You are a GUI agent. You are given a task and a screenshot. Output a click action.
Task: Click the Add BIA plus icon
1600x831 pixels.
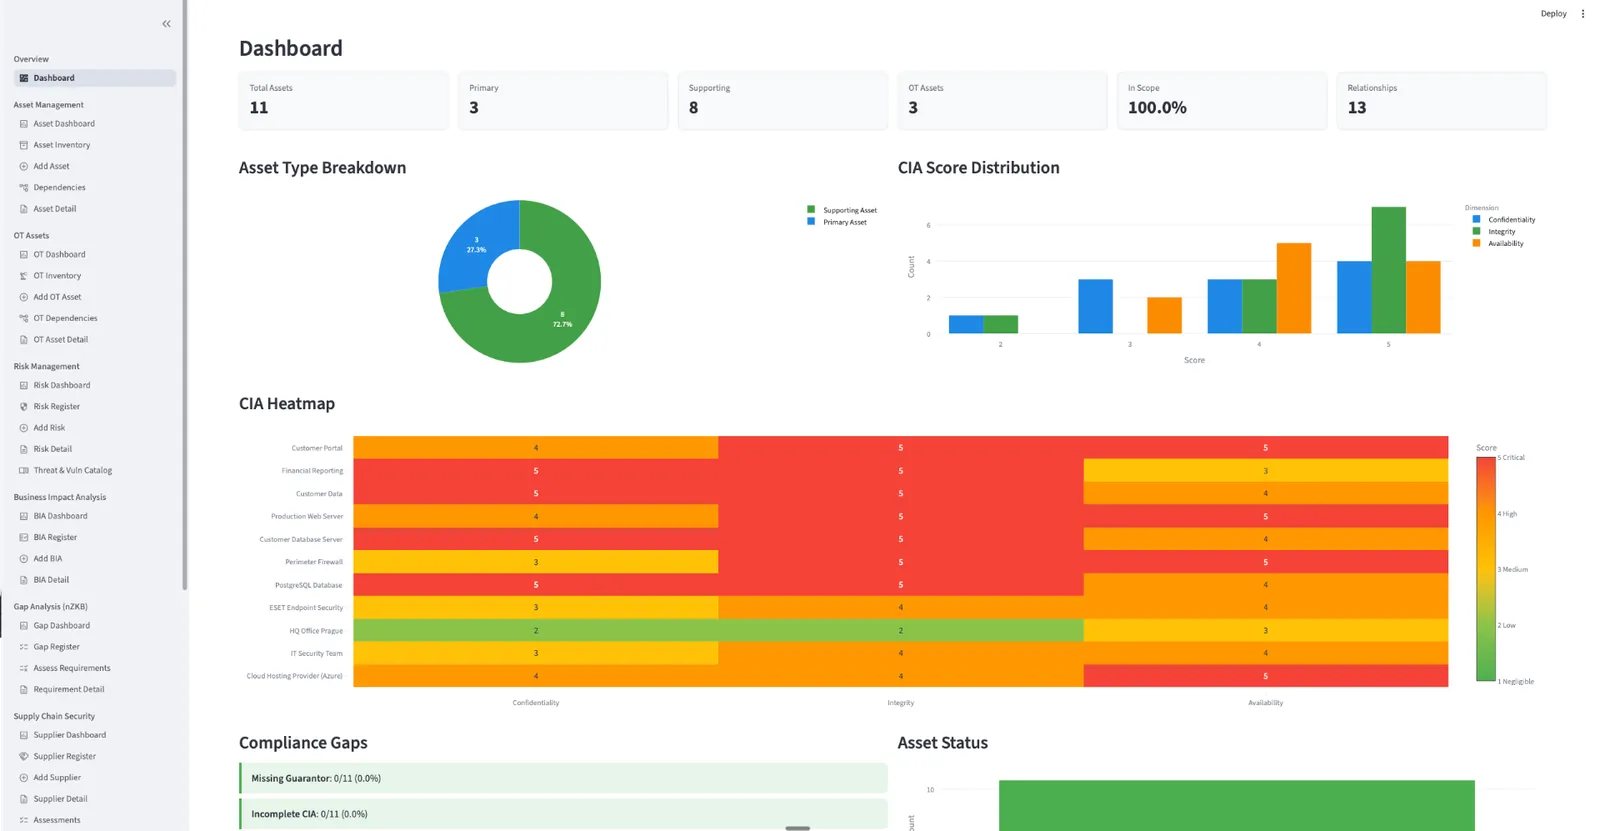(24, 559)
